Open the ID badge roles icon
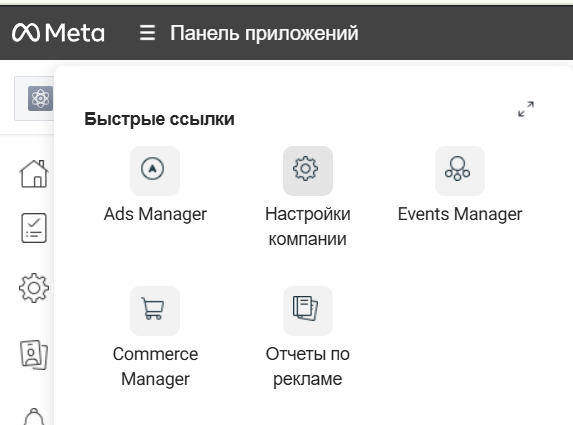 pyautogui.click(x=34, y=354)
